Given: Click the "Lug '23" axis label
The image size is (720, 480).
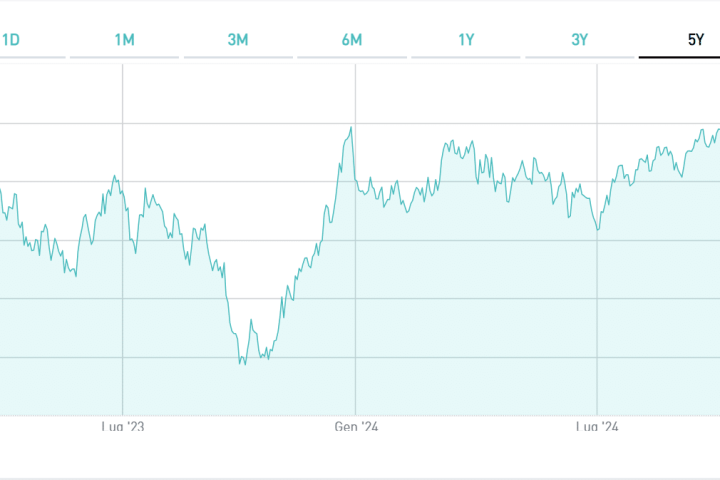Looking at the screenshot, I should click(122, 427).
